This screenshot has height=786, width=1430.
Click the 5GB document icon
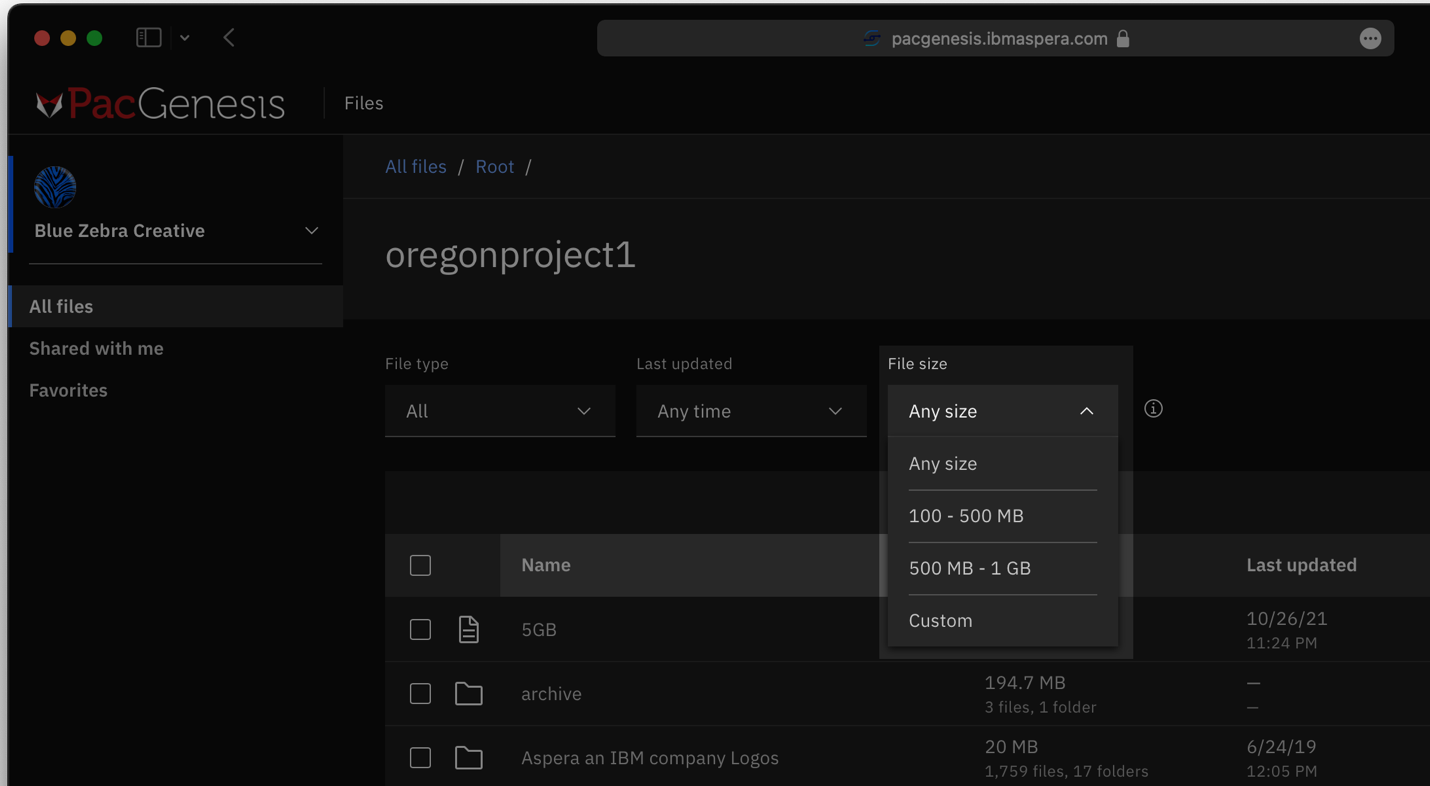click(469, 629)
